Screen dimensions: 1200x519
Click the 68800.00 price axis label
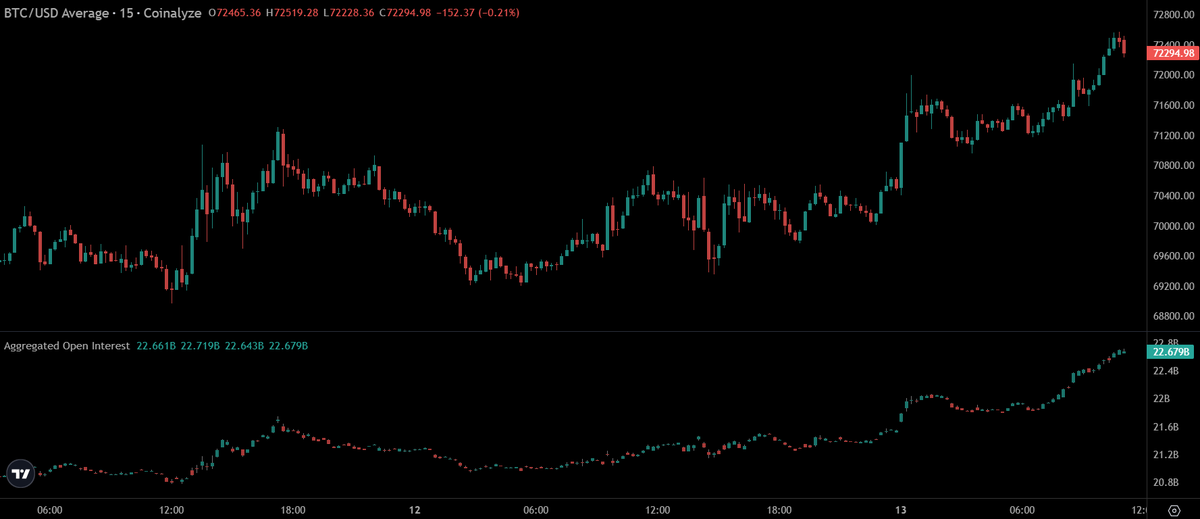coord(1172,316)
